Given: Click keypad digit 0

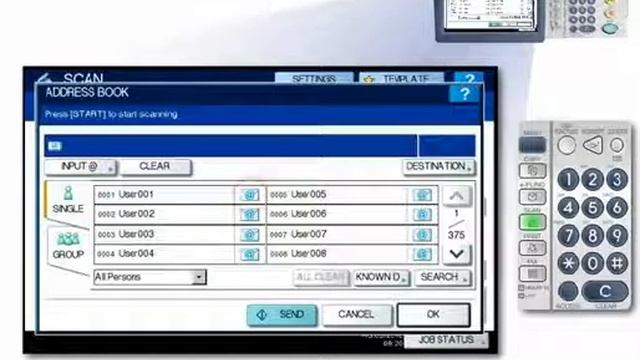Looking at the screenshot, I should [592, 263].
